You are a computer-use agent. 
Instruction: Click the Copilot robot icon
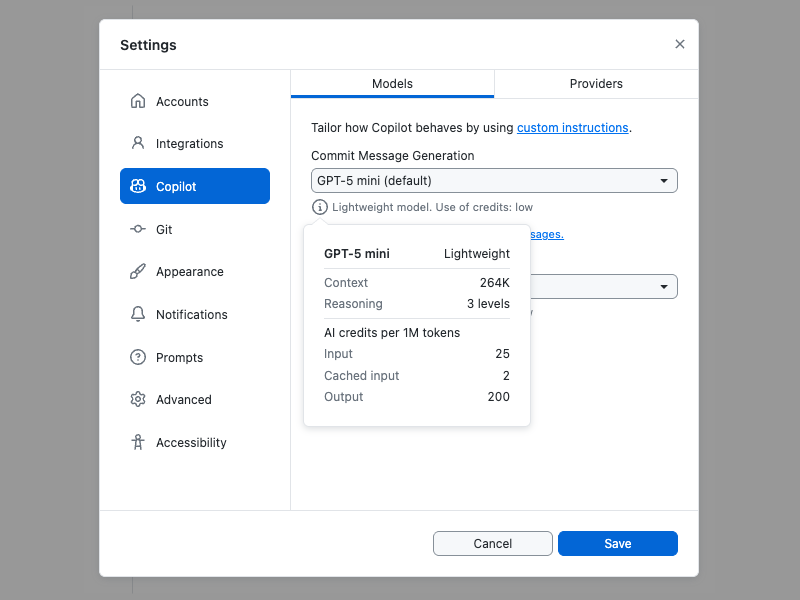[138, 186]
